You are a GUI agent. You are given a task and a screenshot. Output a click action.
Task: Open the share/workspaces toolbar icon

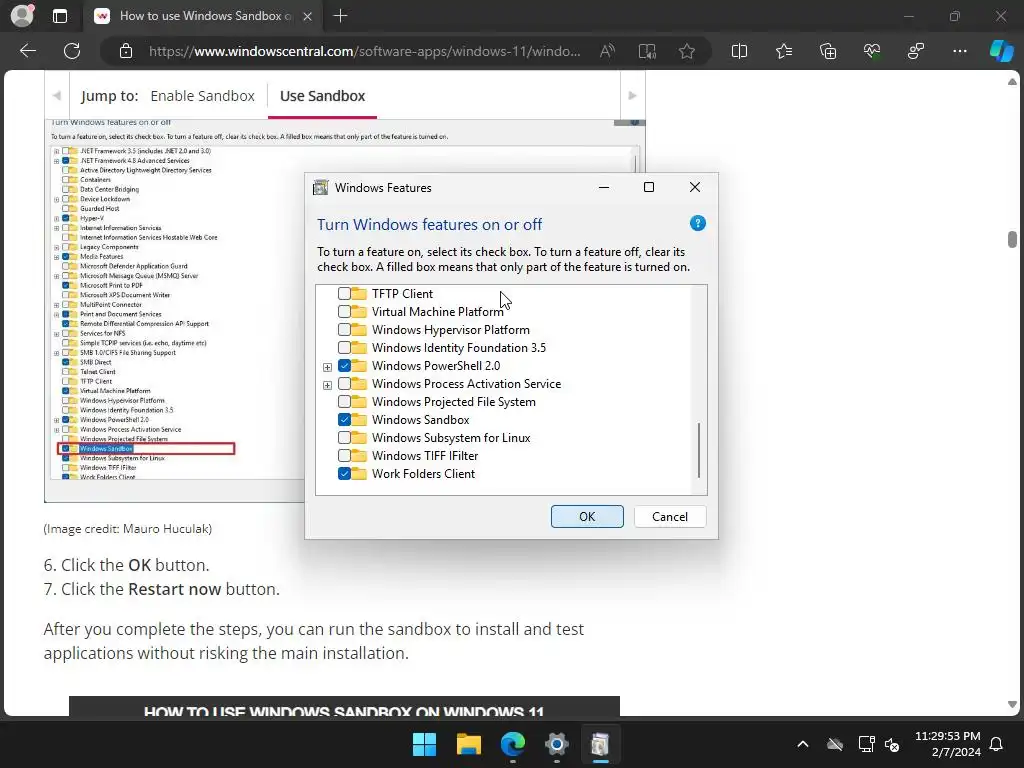(916, 51)
